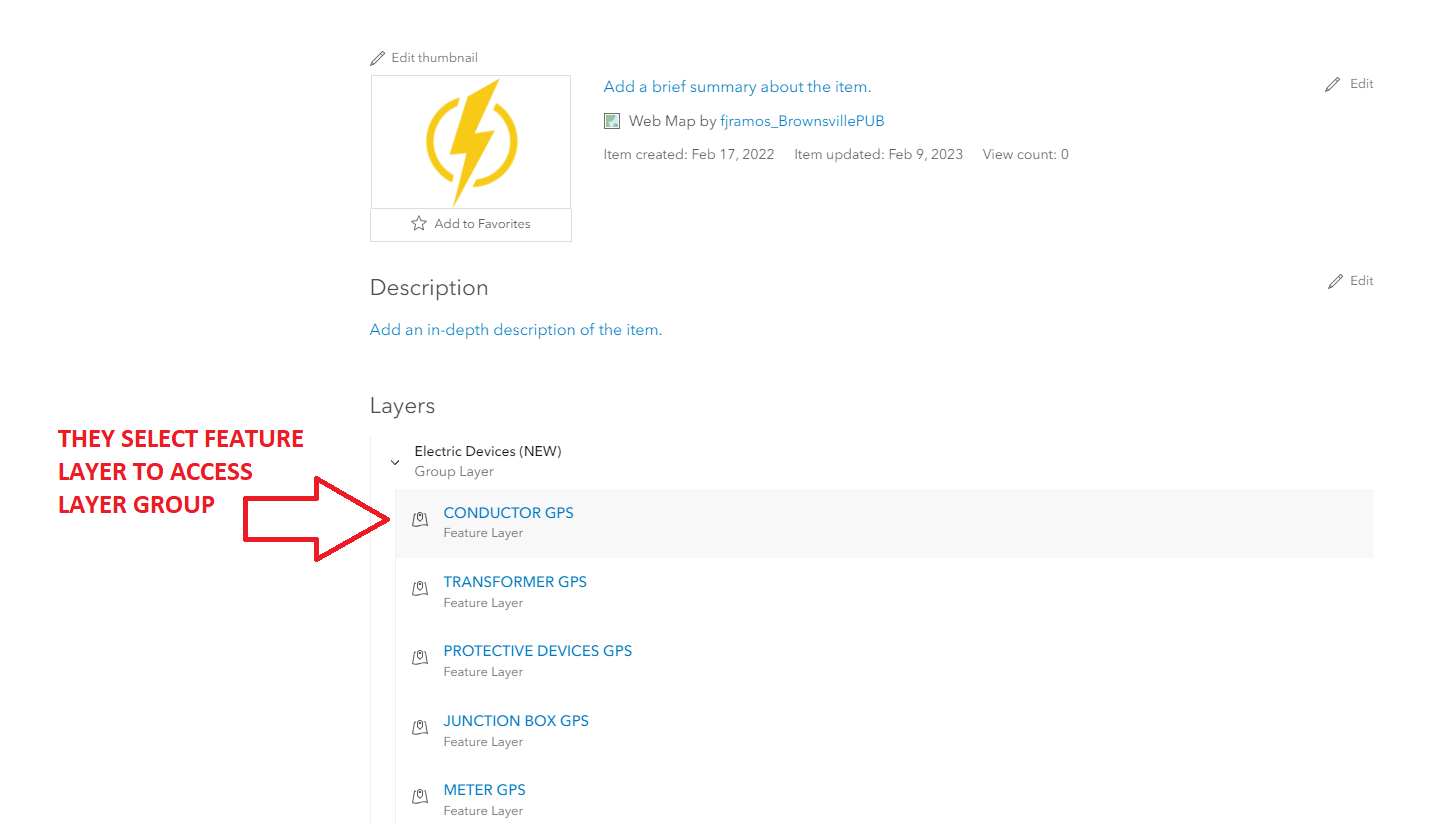Open the PROTECTIVE DEVICES GPS layer
The height and width of the screenshot is (825, 1436).
click(x=537, y=650)
